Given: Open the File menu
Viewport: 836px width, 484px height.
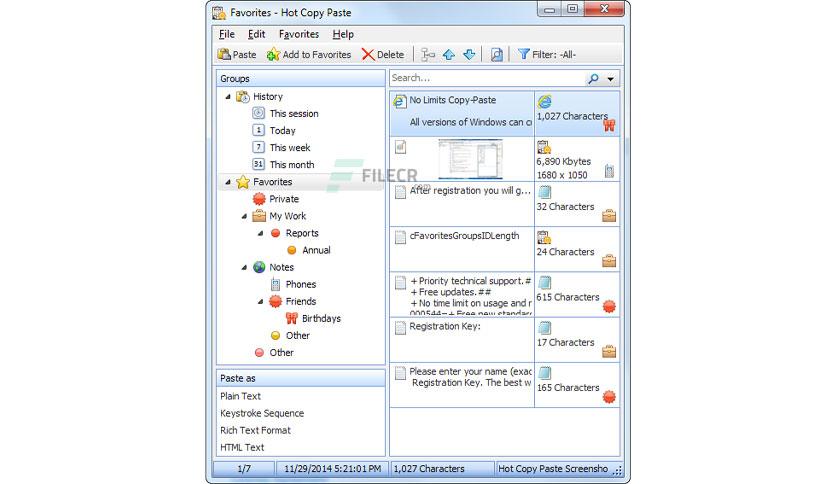Looking at the screenshot, I should [x=227, y=34].
